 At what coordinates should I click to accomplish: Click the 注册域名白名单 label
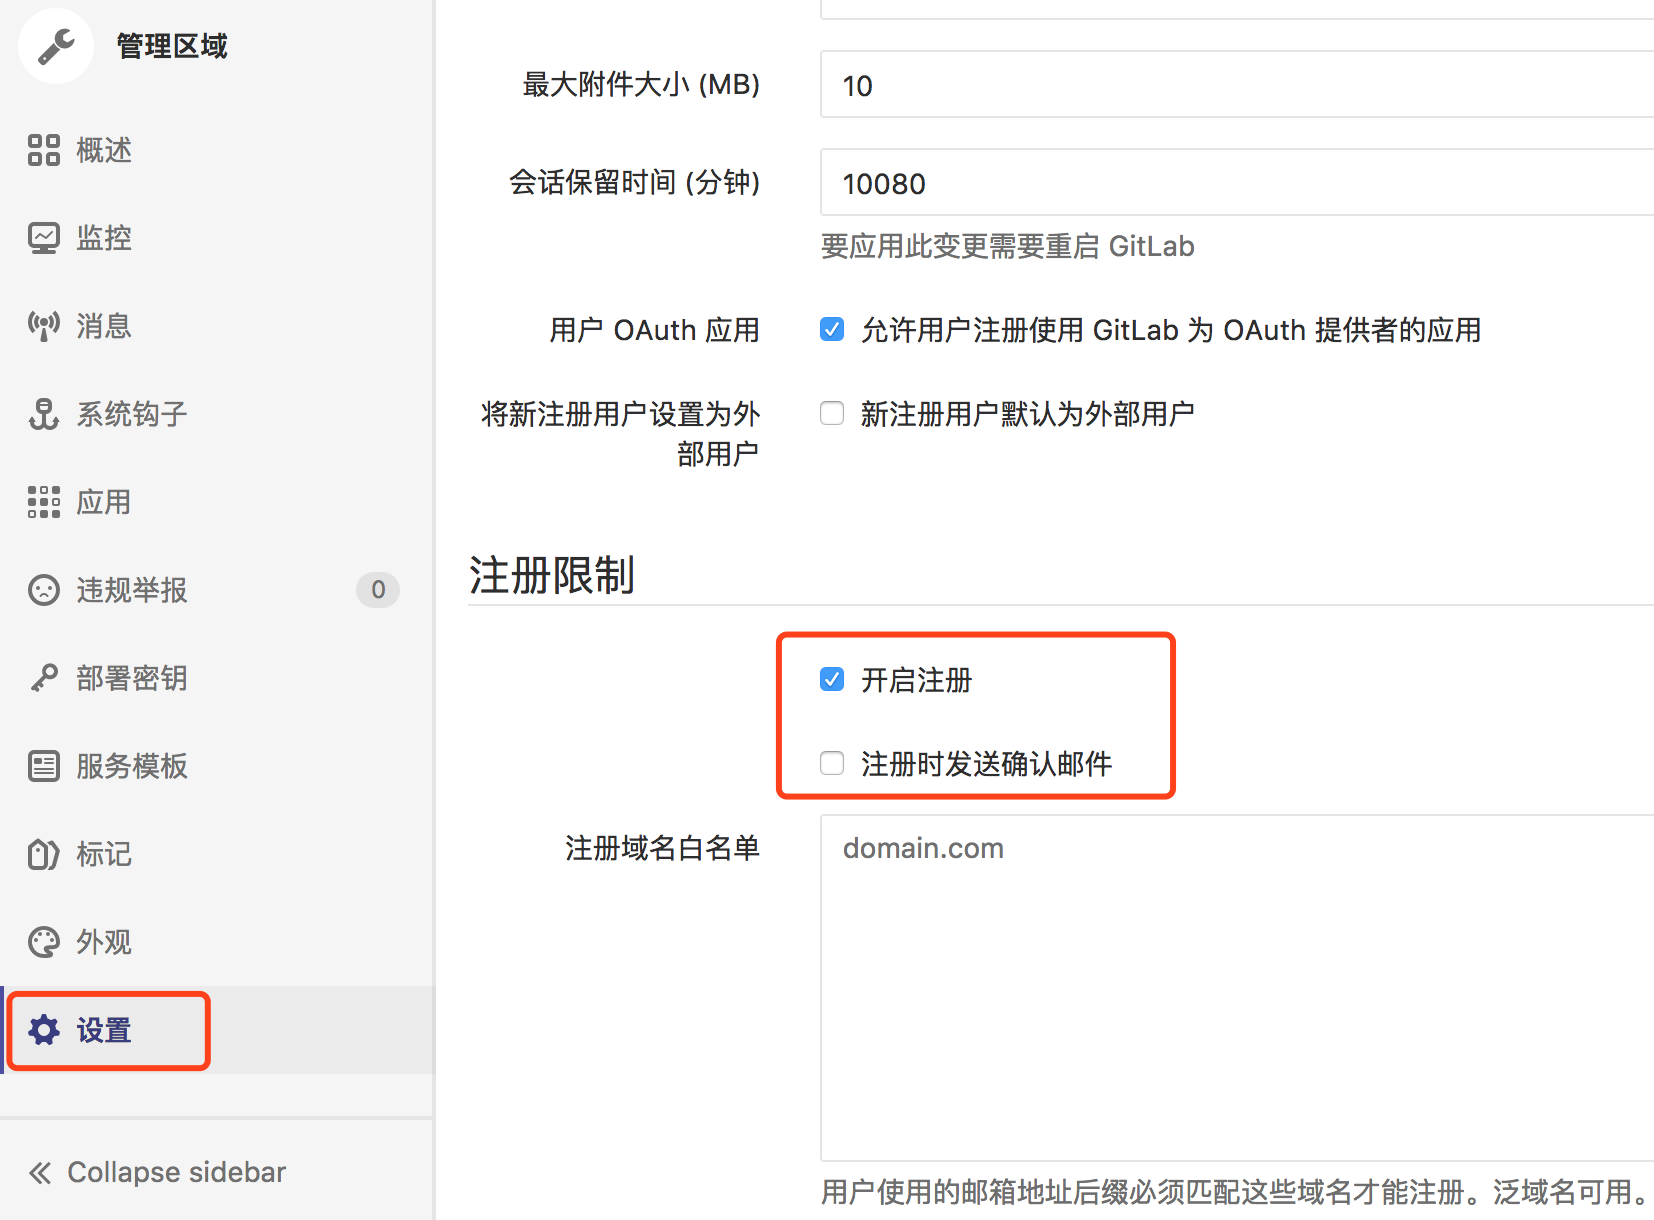662,848
